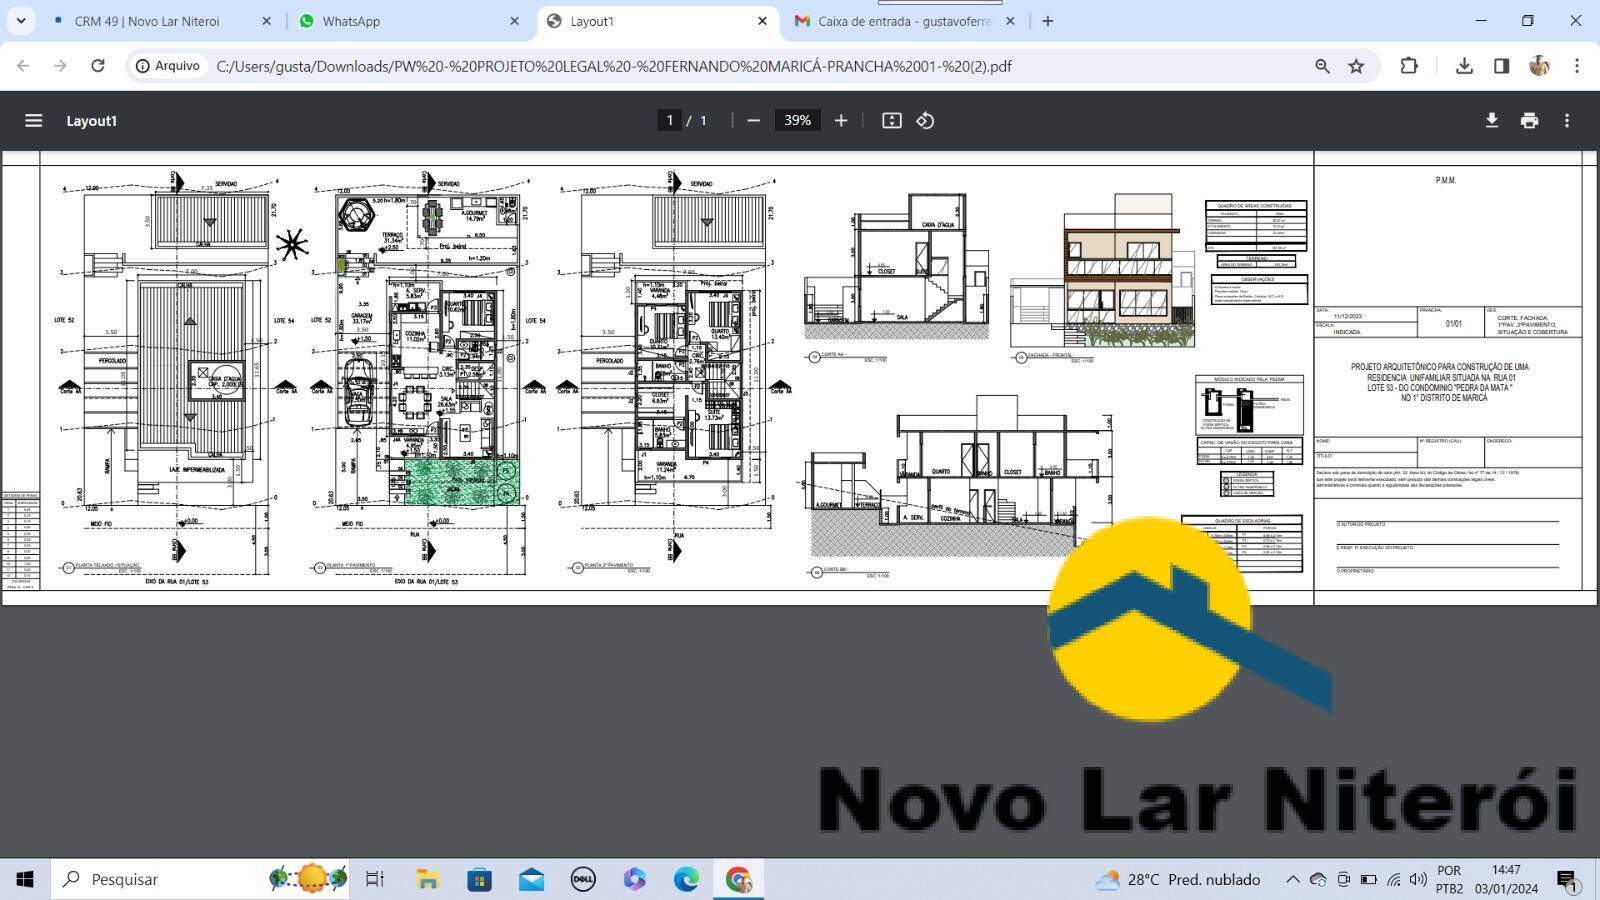Switch input language POR PTB2
This screenshot has height=900, width=1600.
1449,879
